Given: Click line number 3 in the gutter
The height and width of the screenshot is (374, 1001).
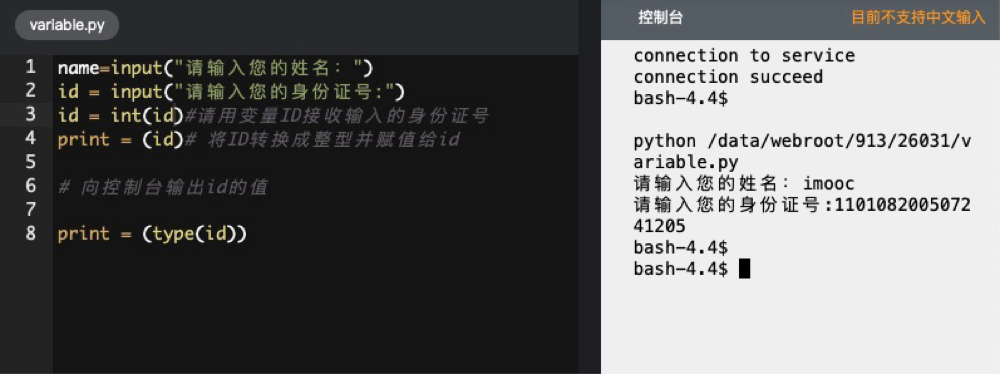Looking at the screenshot, I should [x=30, y=114].
